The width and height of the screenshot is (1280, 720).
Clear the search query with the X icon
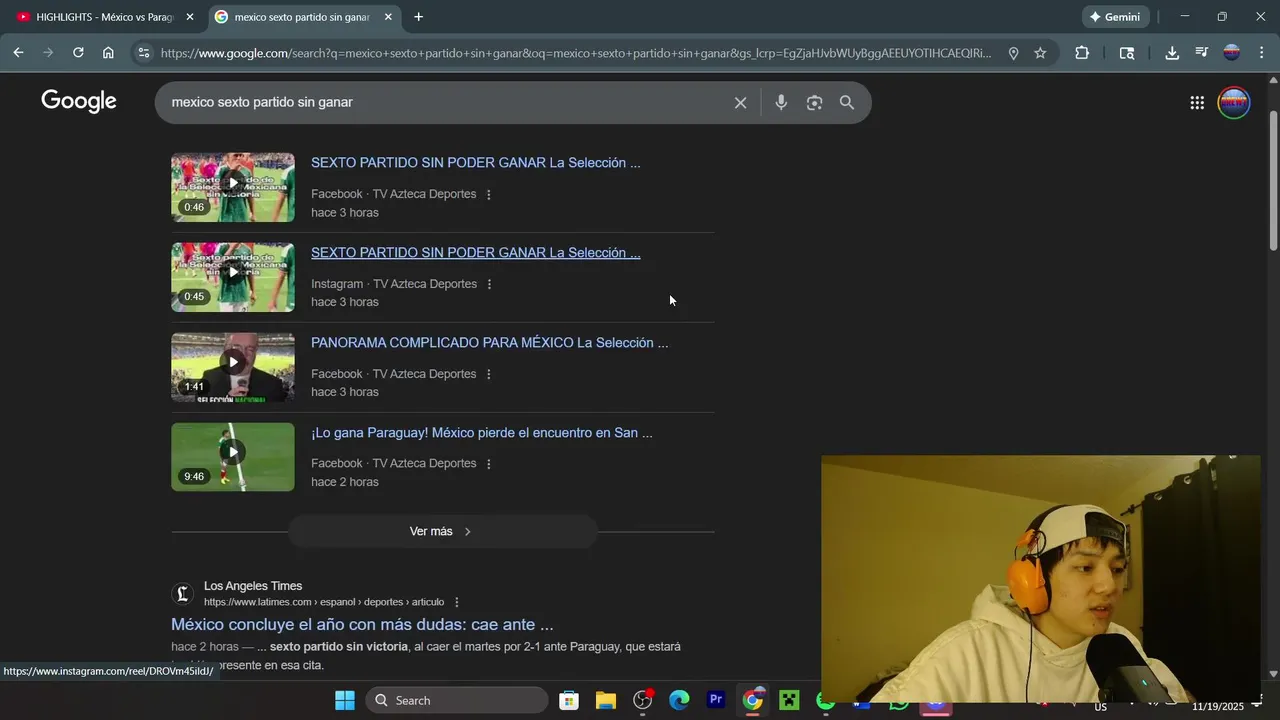740,102
